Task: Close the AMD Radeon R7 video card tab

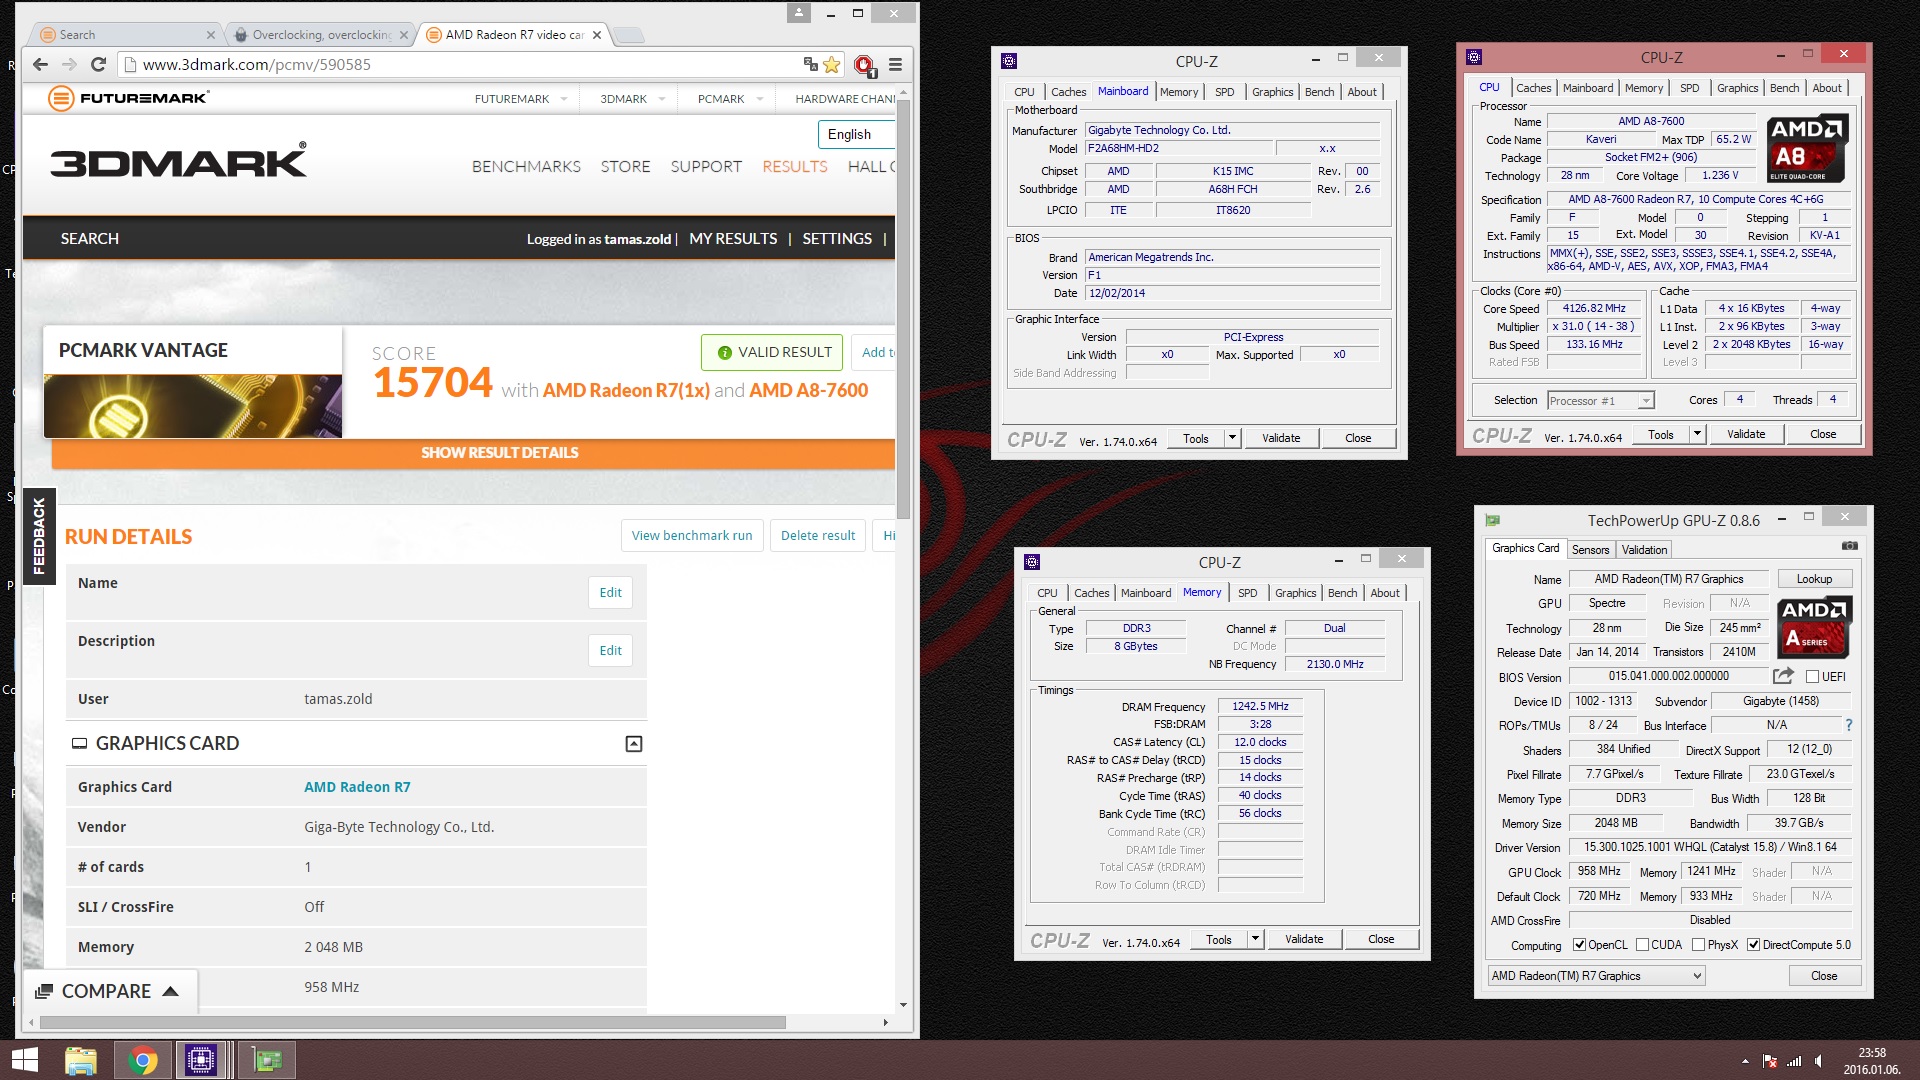Action: [597, 34]
